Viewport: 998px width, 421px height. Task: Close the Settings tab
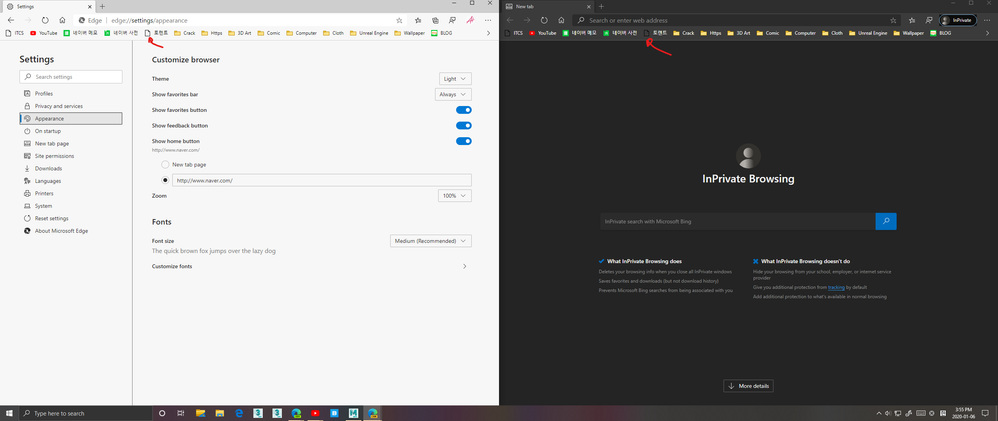click(x=88, y=6)
